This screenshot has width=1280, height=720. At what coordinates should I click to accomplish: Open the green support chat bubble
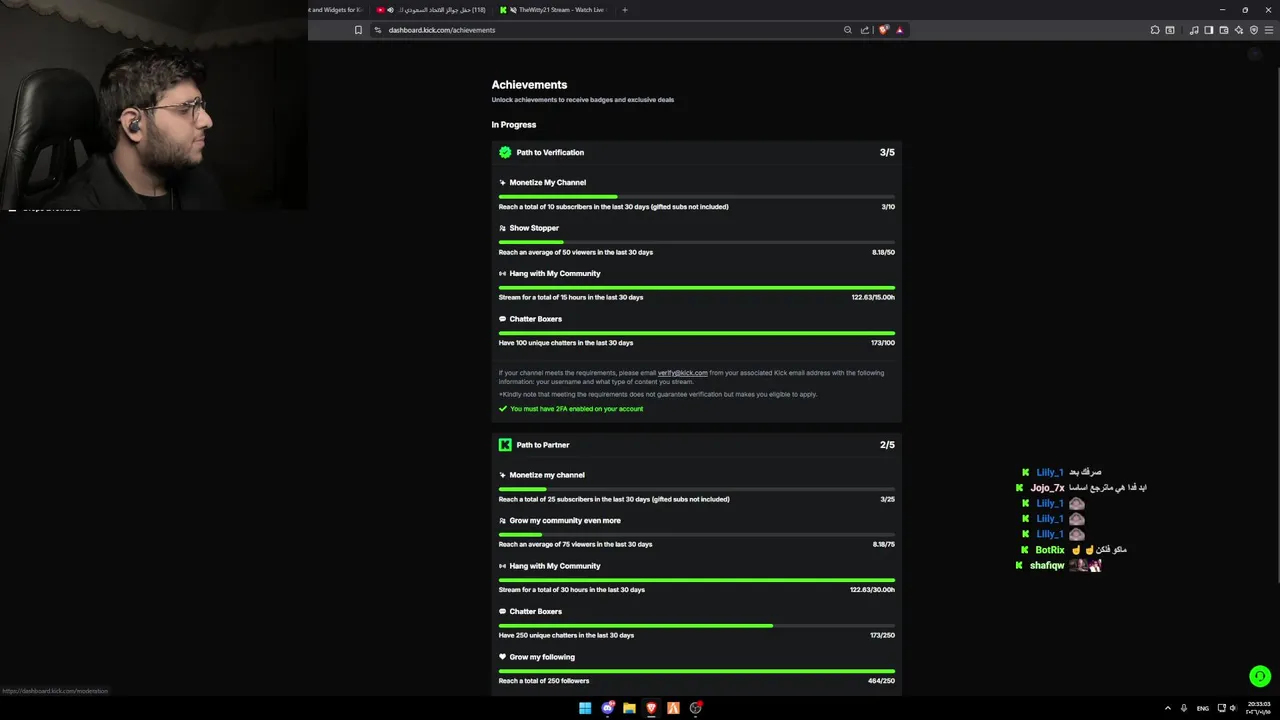[1260, 676]
